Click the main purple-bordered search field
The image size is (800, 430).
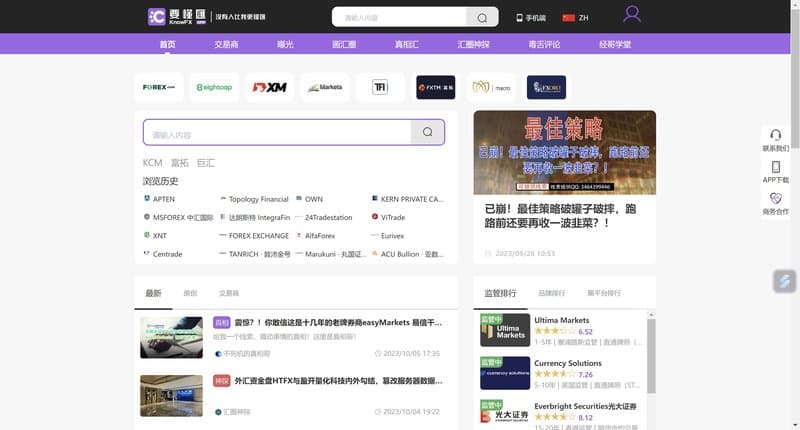(277, 133)
